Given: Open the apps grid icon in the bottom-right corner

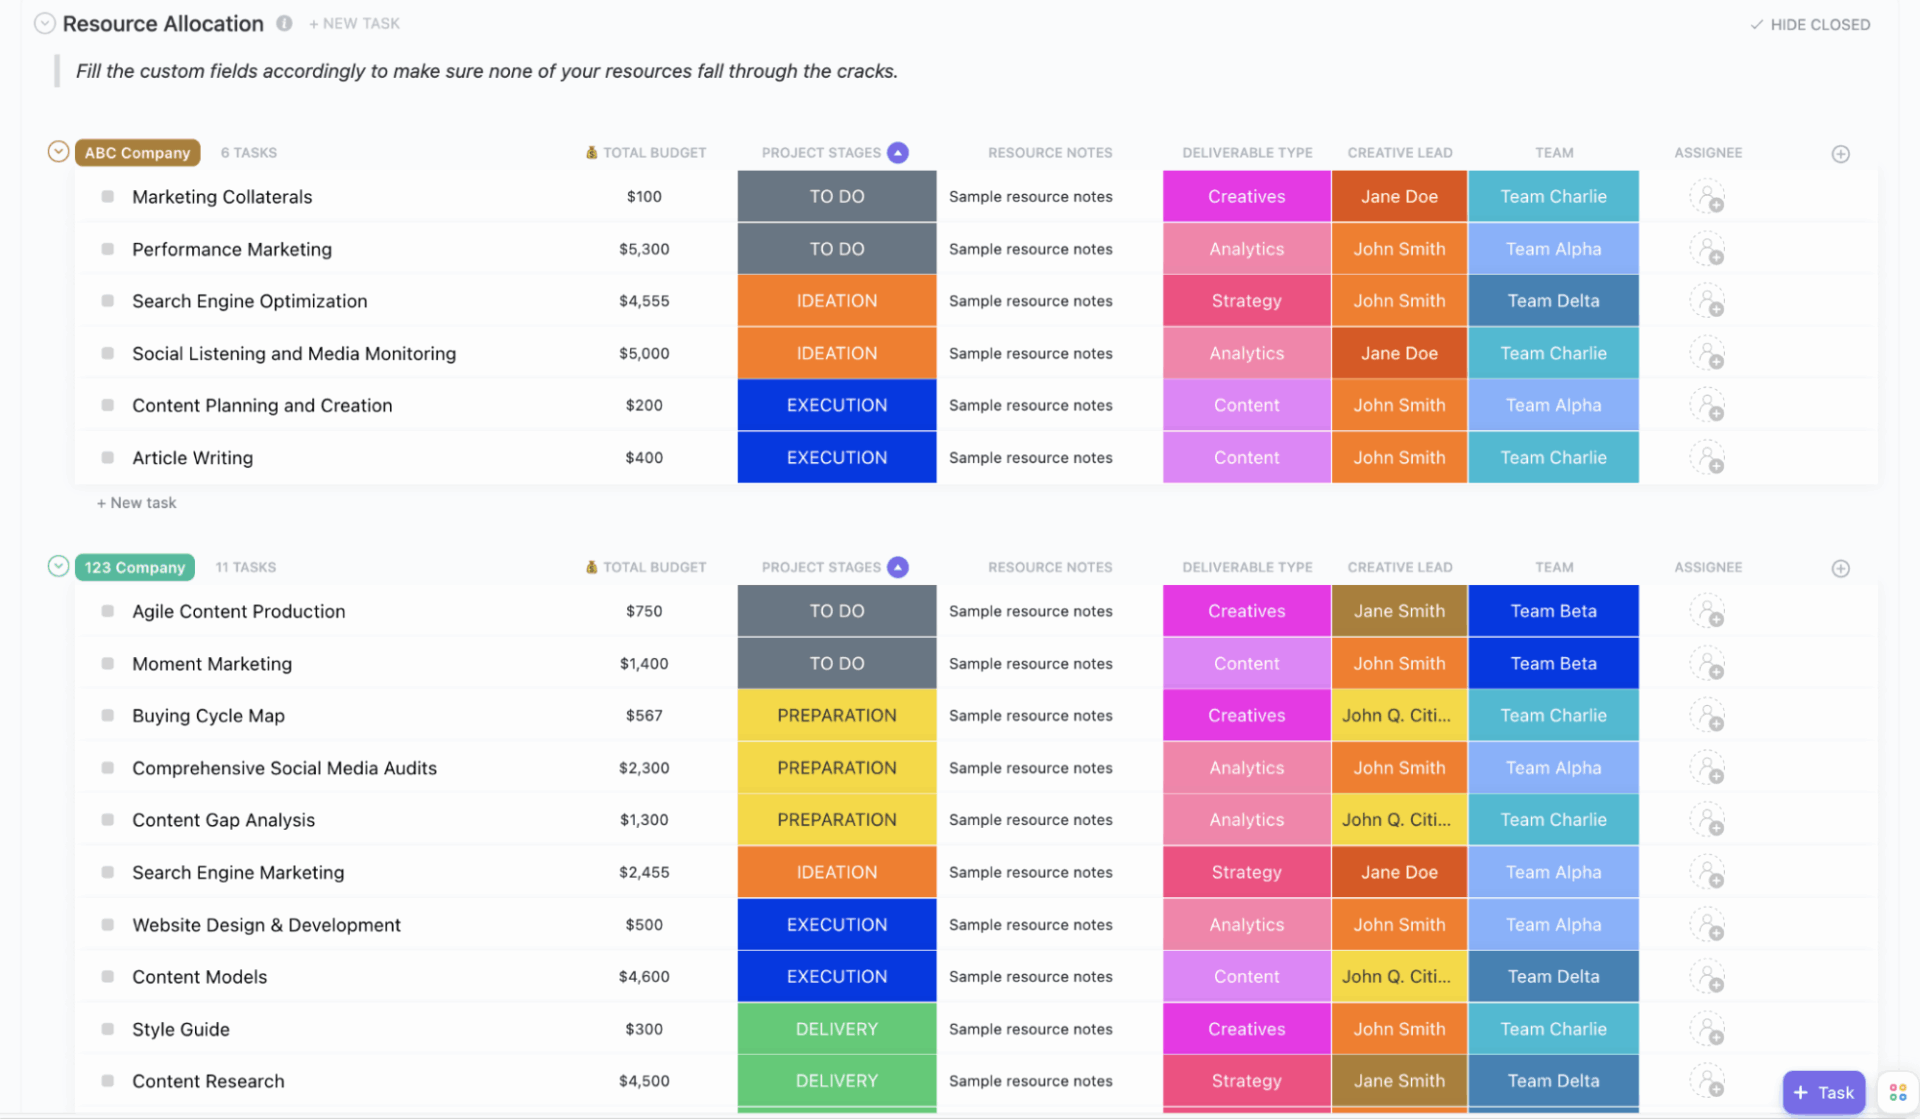Looking at the screenshot, I should coord(1897,1092).
